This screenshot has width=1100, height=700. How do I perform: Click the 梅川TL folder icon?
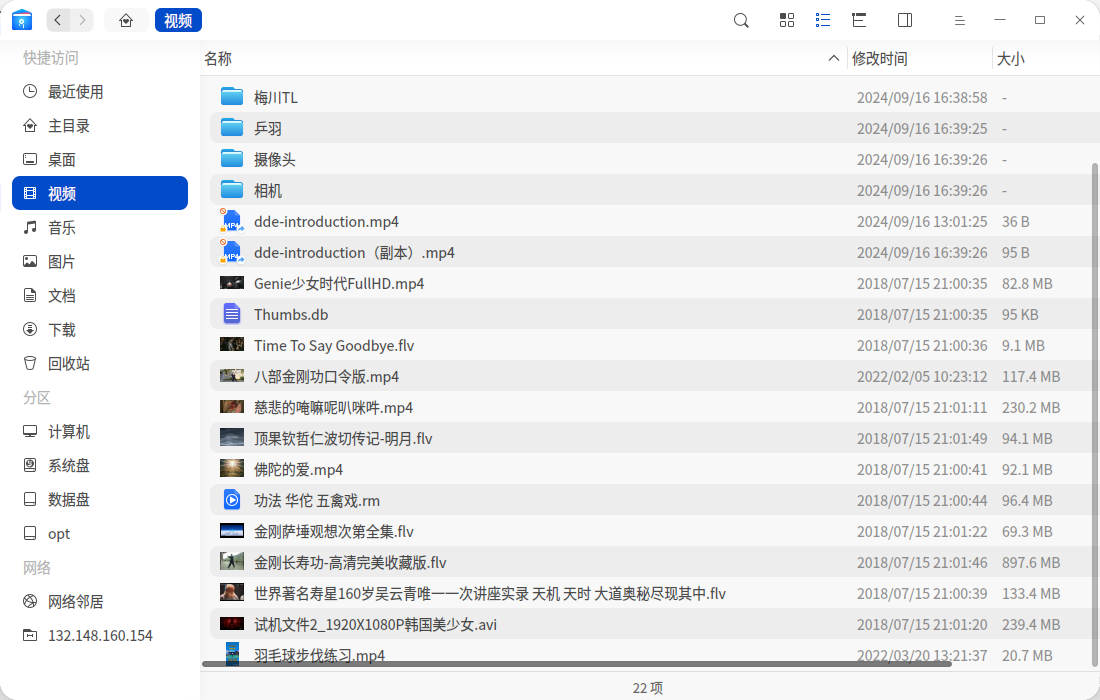coord(232,97)
